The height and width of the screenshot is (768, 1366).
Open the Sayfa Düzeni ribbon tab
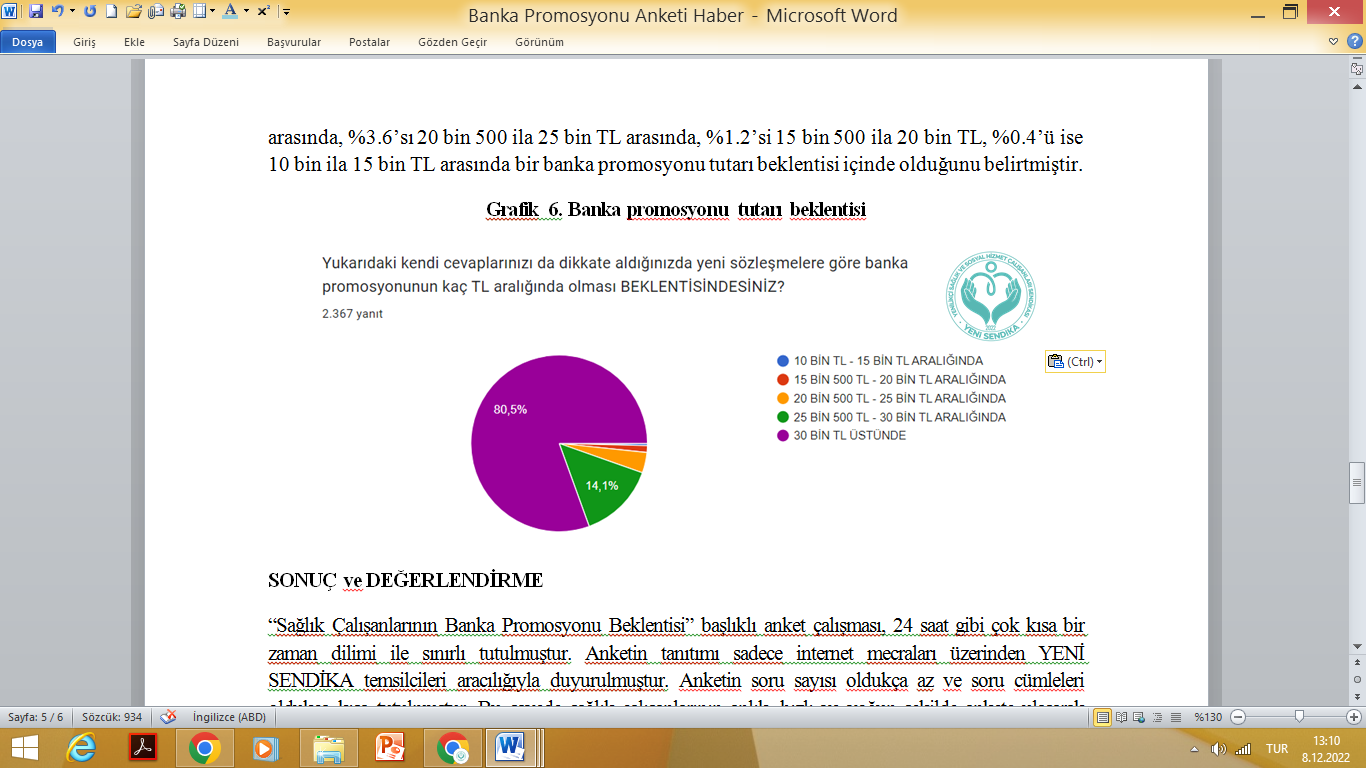point(205,42)
